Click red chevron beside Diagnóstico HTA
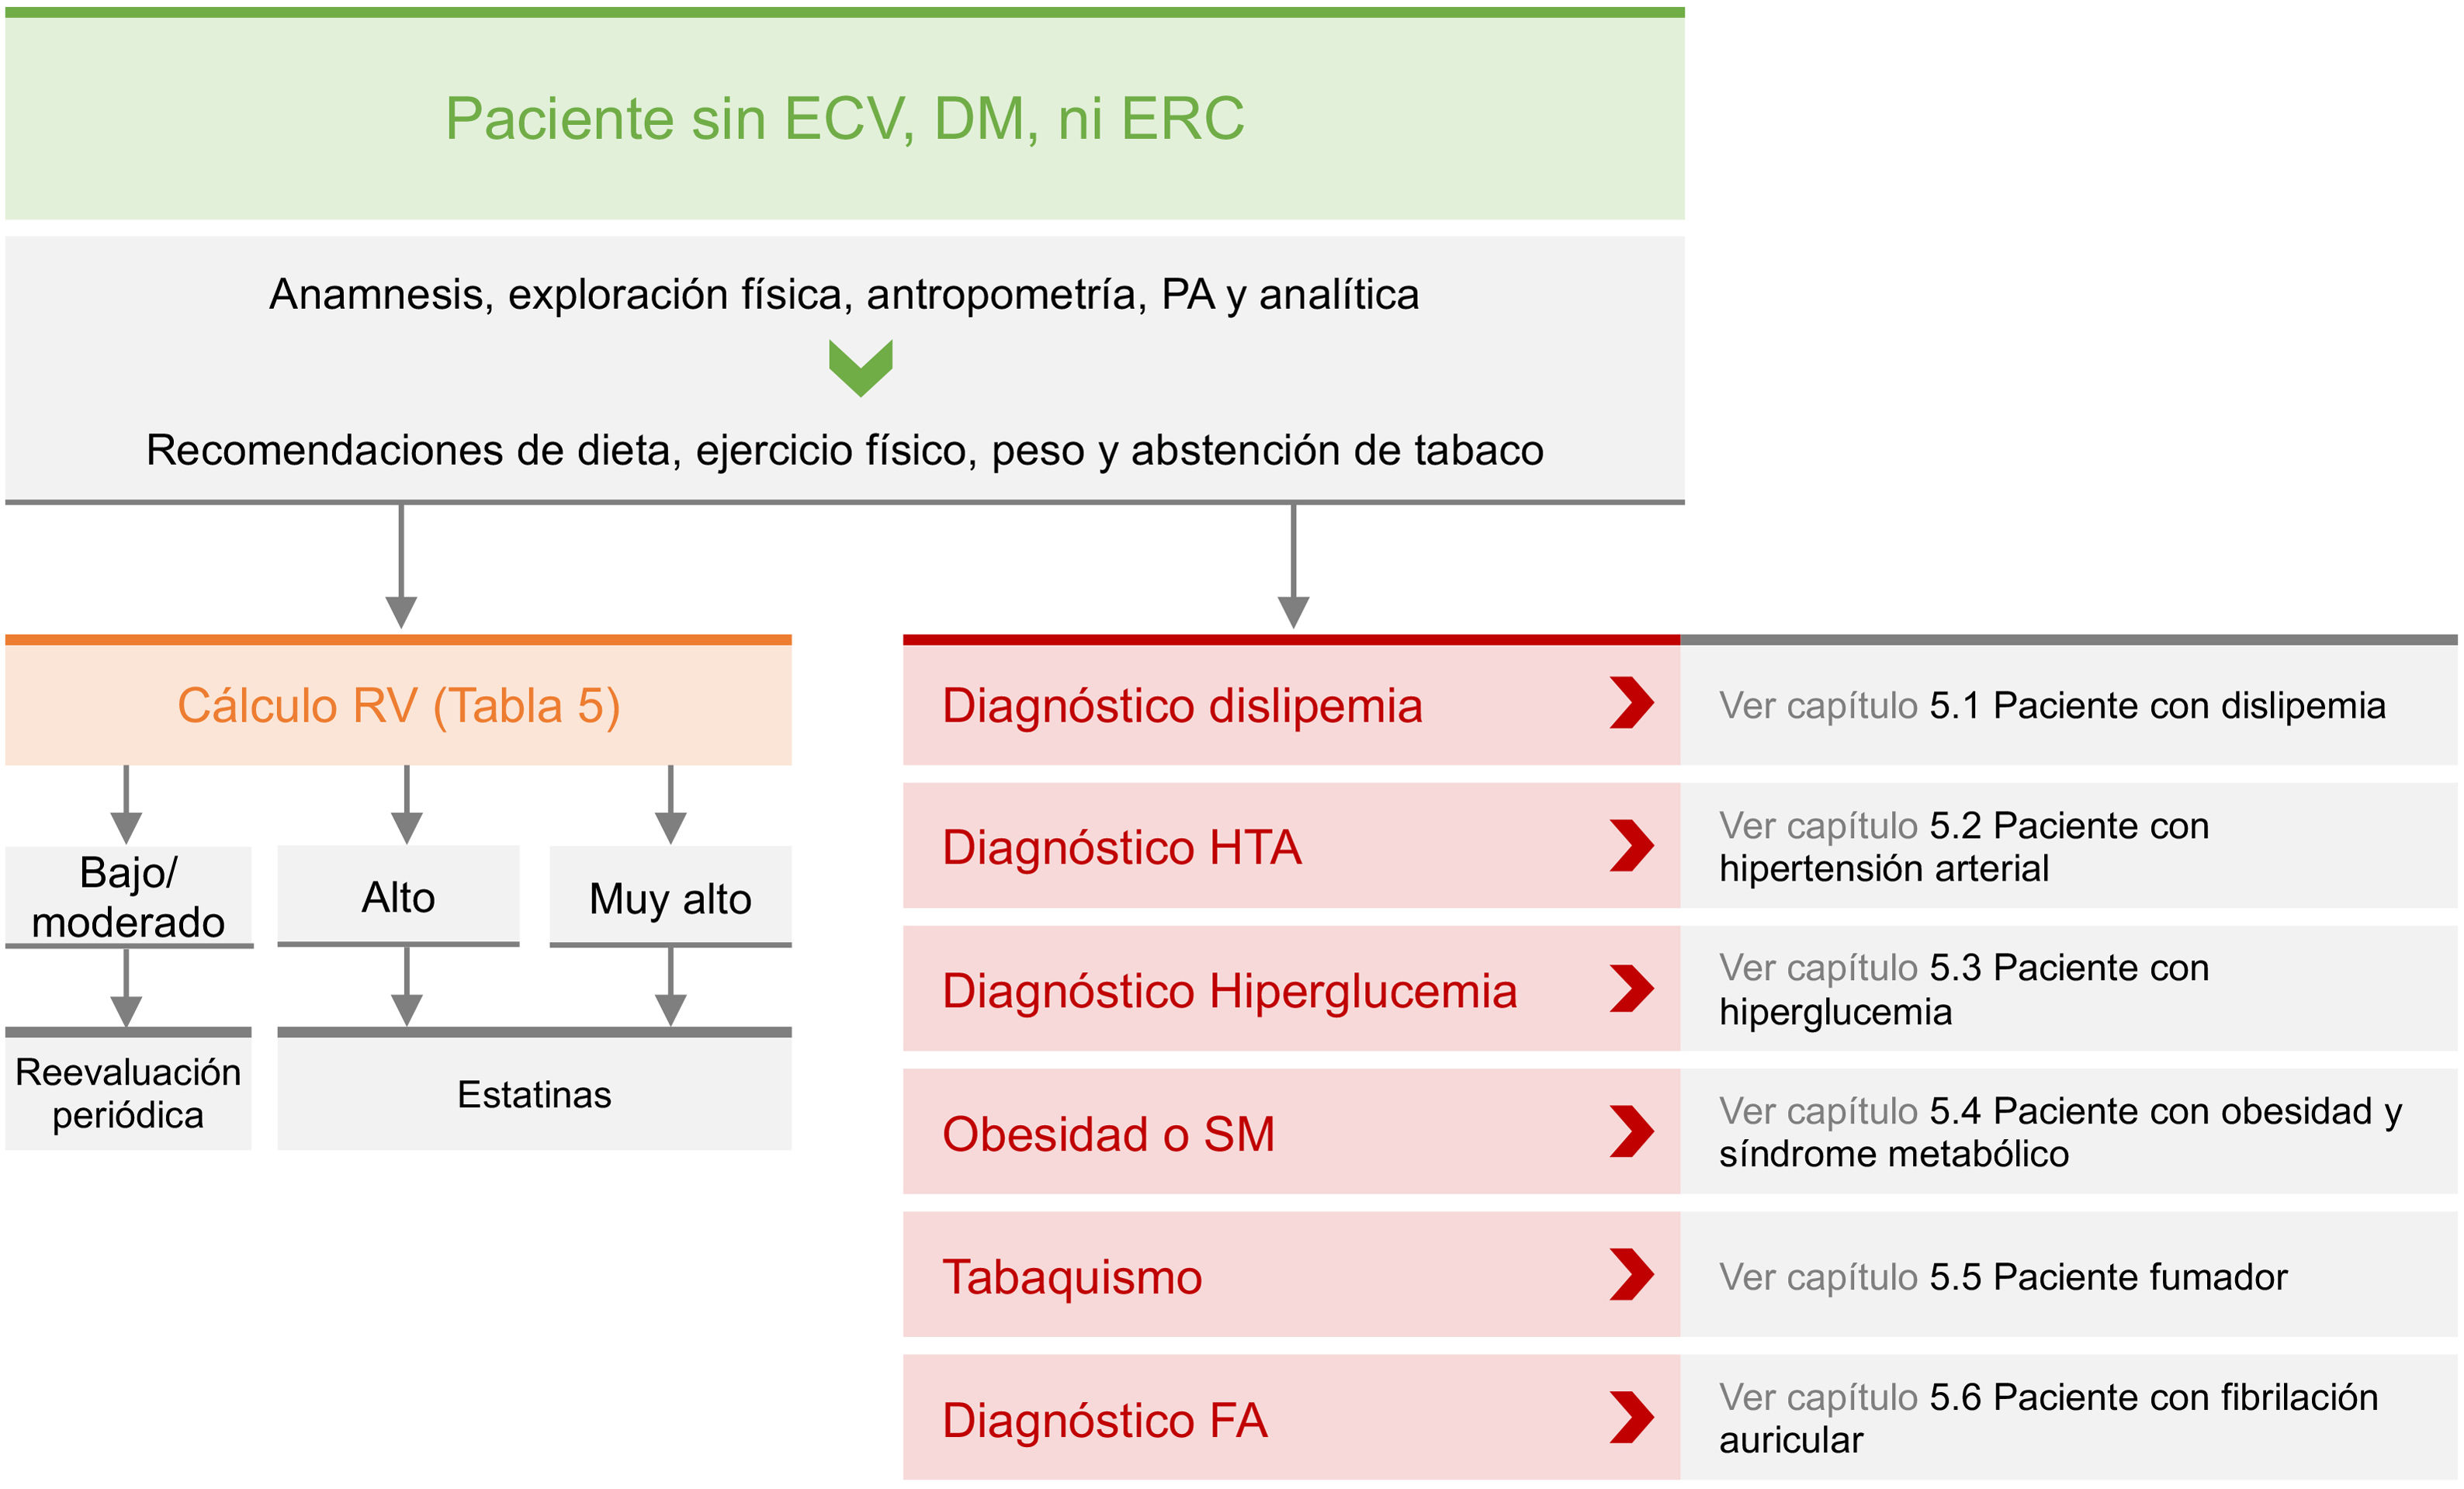2464x1489 pixels. 1631,846
